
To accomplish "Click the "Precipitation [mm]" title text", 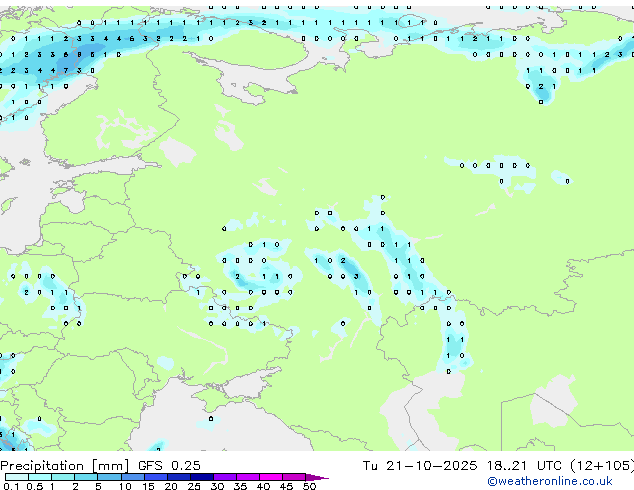I will pos(65,466).
